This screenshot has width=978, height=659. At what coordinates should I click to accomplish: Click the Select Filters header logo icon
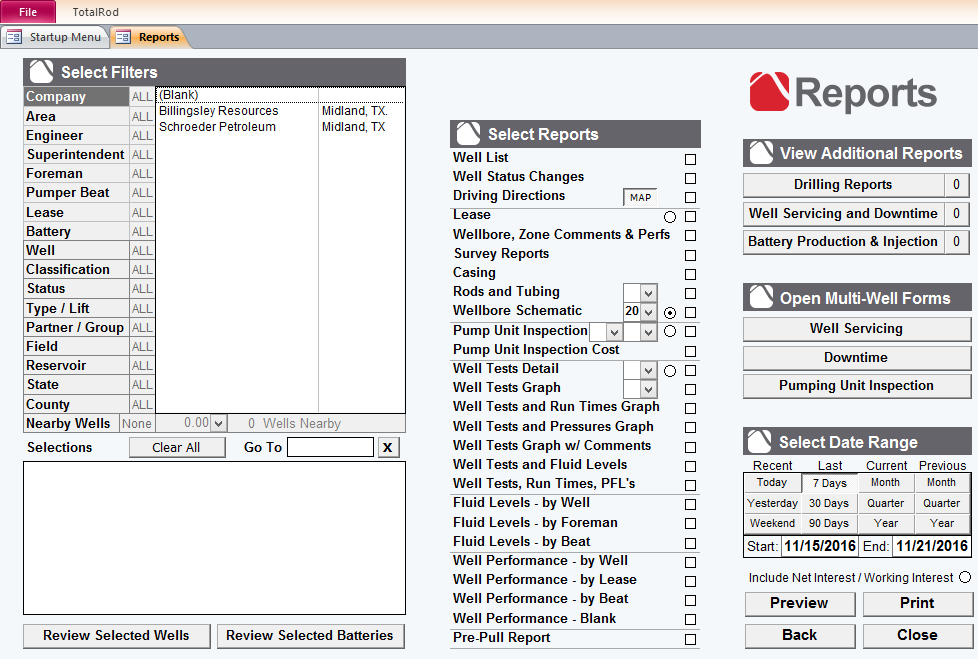tap(41, 72)
